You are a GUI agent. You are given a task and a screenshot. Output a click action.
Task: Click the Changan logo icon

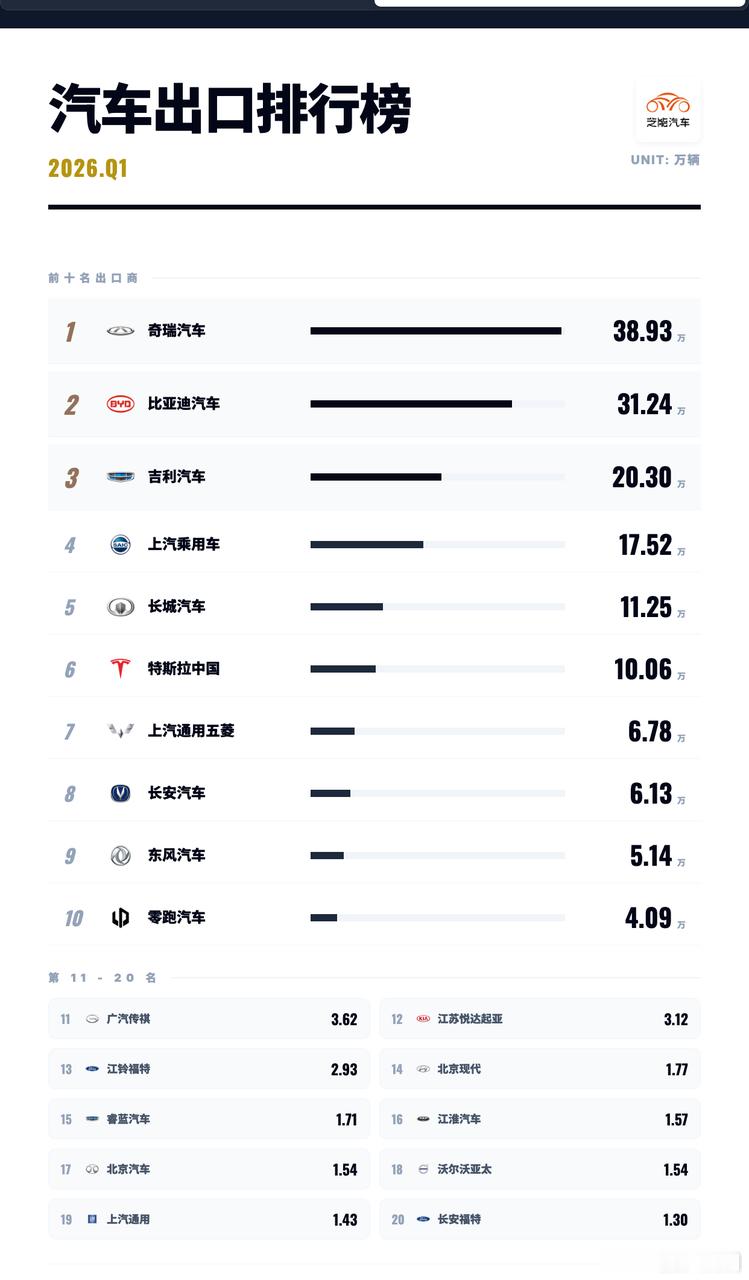120,793
